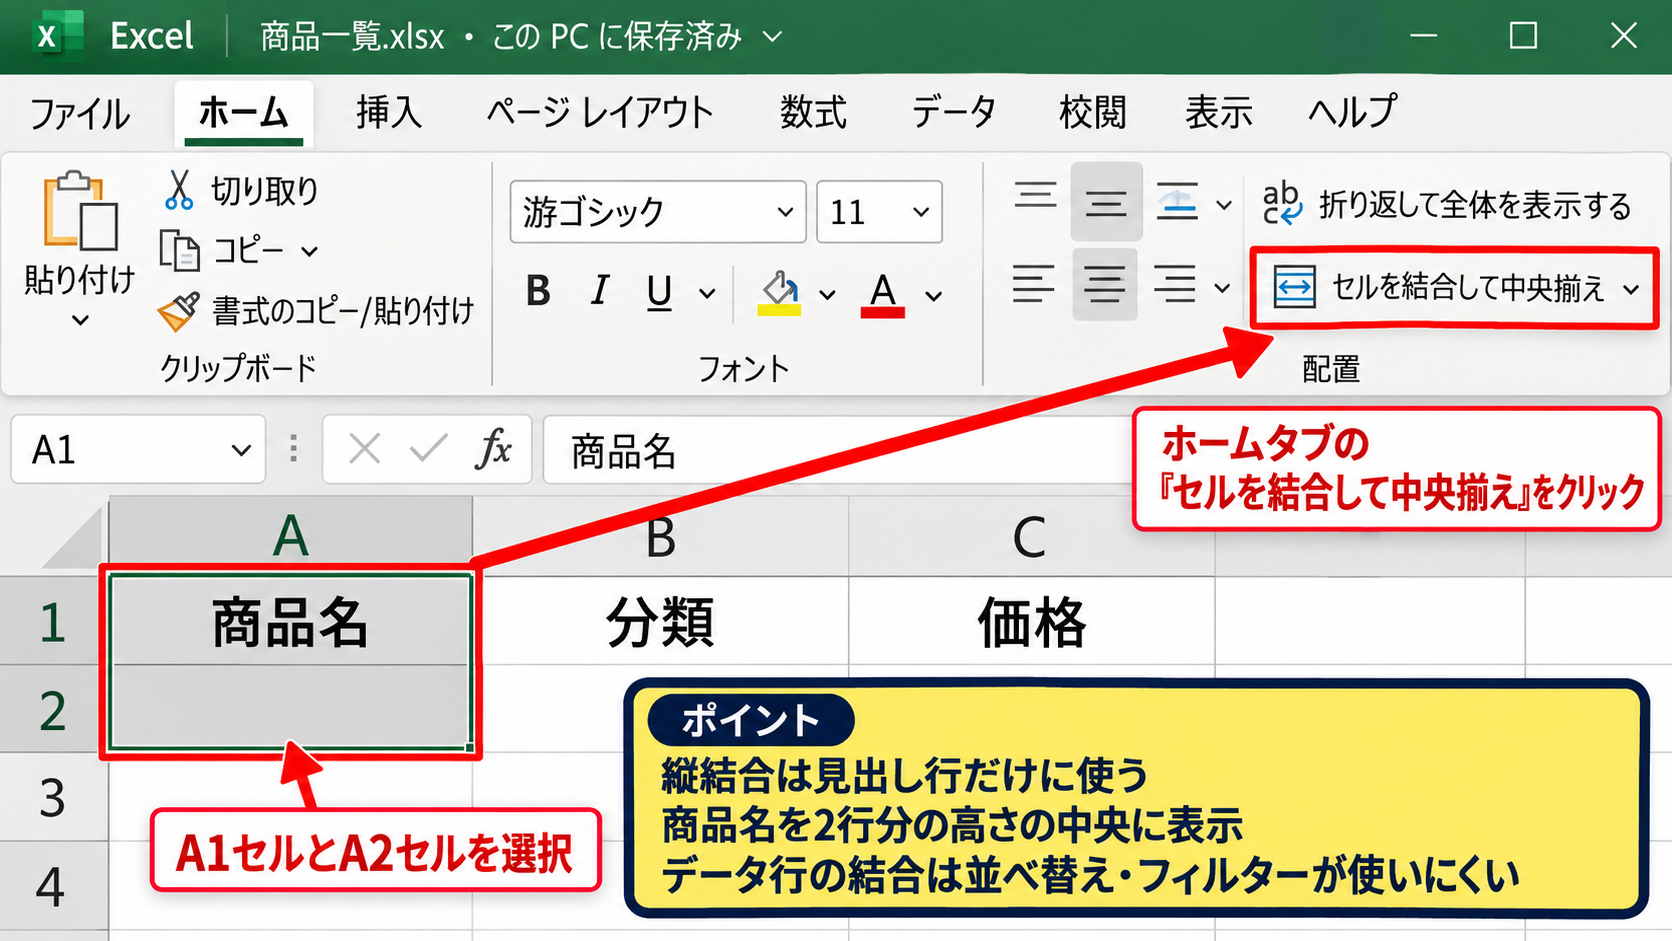Click the Insert Function fx icon
The width and height of the screenshot is (1672, 941).
coord(494,449)
